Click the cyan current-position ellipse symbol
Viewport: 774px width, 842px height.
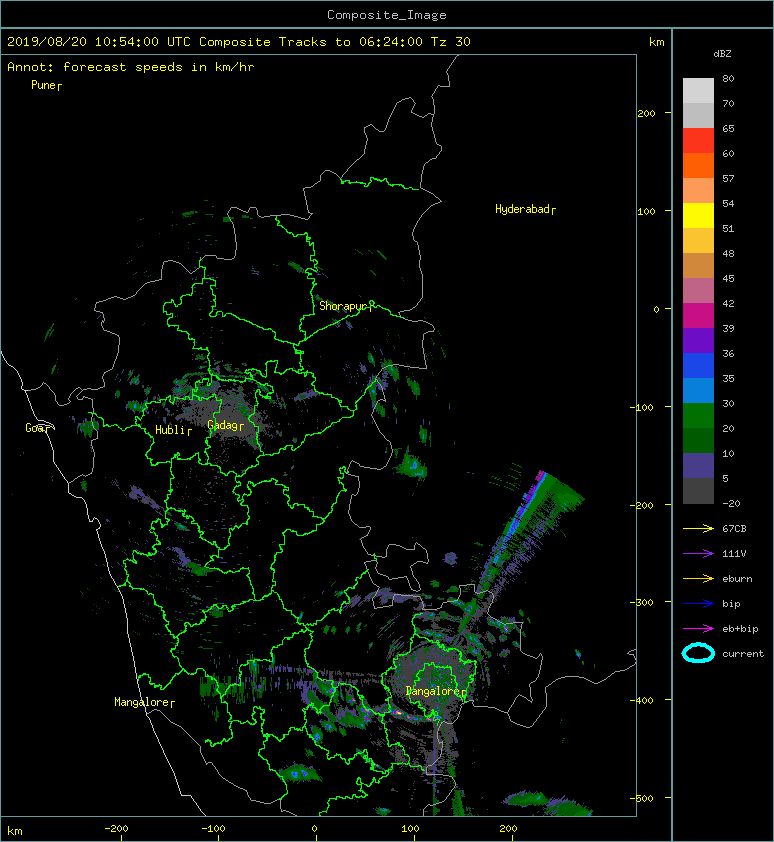click(698, 654)
